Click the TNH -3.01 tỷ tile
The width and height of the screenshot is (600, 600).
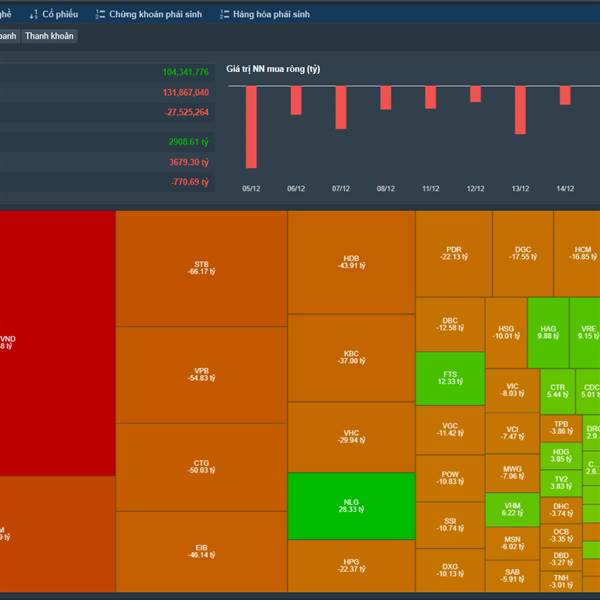point(561,581)
